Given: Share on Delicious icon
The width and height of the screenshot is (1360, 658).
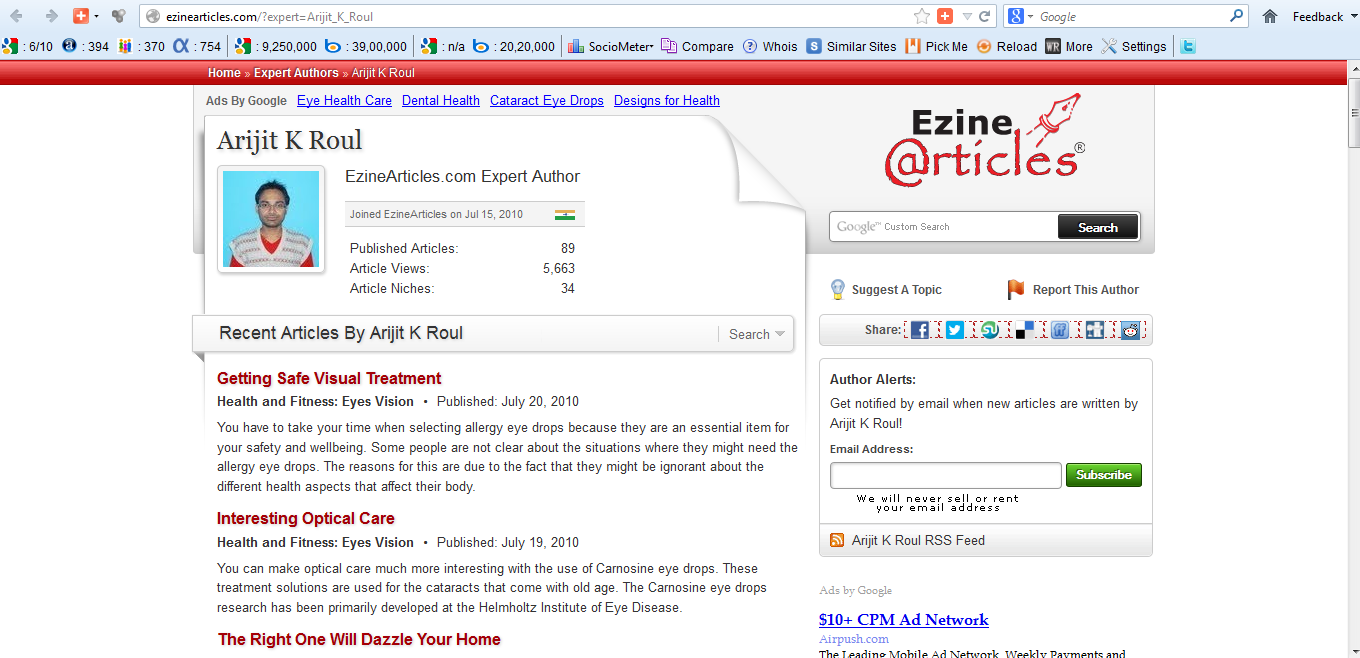Looking at the screenshot, I should point(1025,330).
